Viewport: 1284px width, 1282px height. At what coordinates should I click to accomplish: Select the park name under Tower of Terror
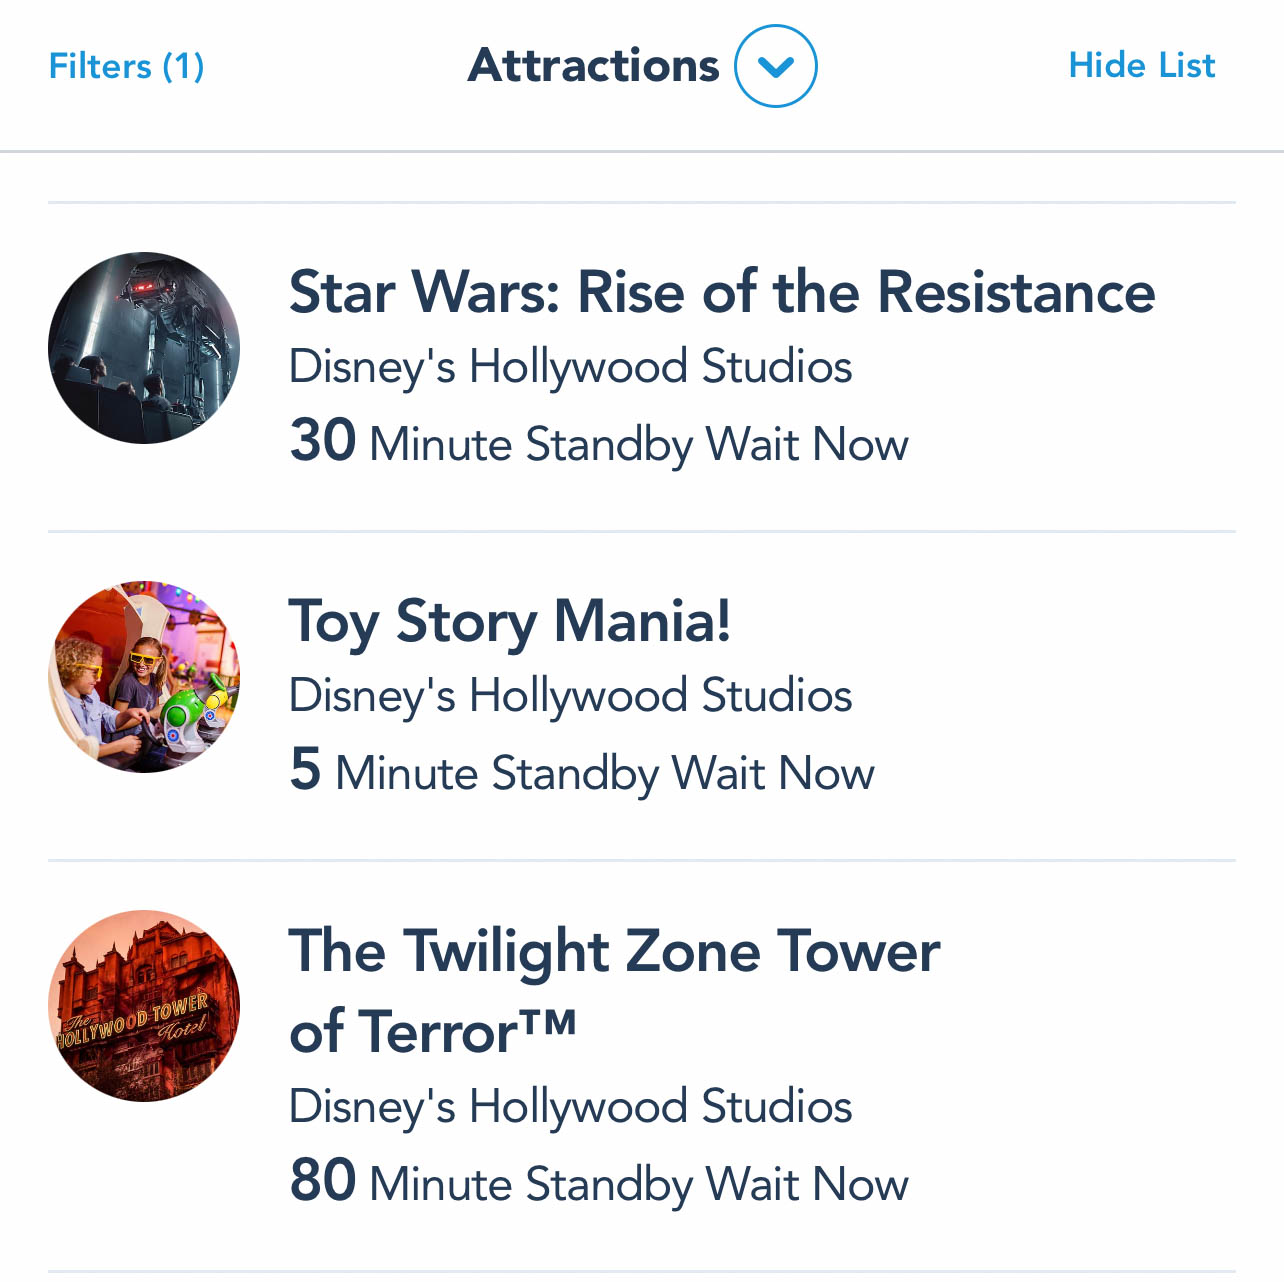tap(570, 1107)
